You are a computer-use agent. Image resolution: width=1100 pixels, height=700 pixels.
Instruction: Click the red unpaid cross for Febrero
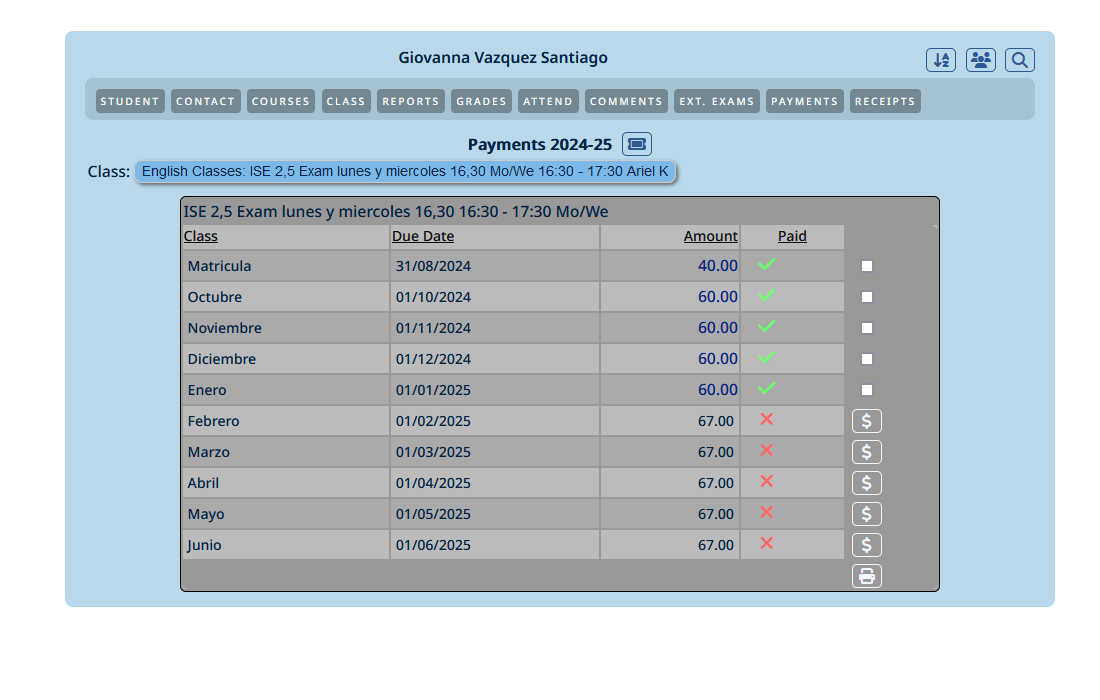pos(767,419)
